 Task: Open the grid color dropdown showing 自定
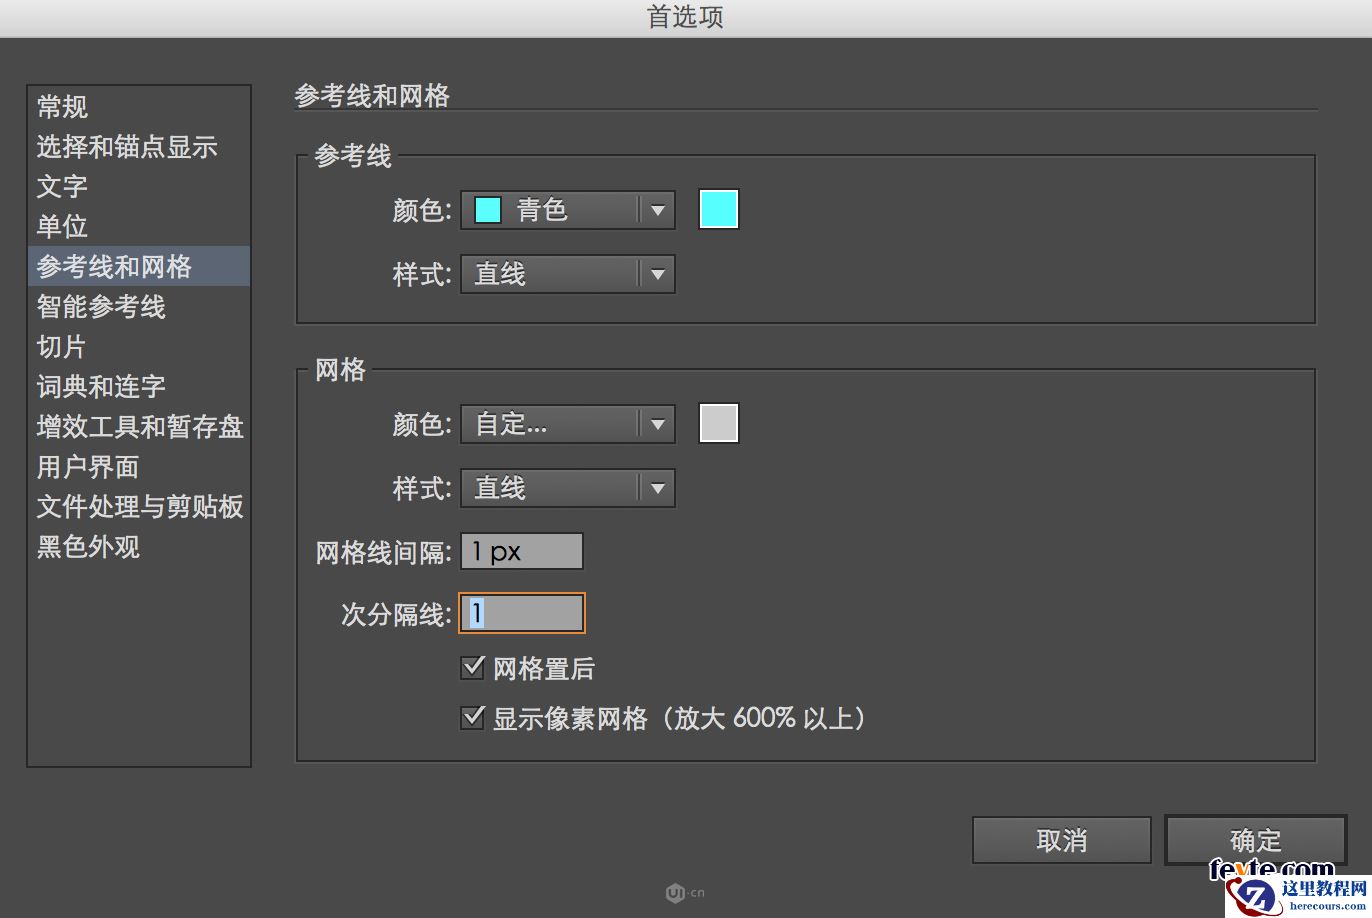[x=566, y=424]
